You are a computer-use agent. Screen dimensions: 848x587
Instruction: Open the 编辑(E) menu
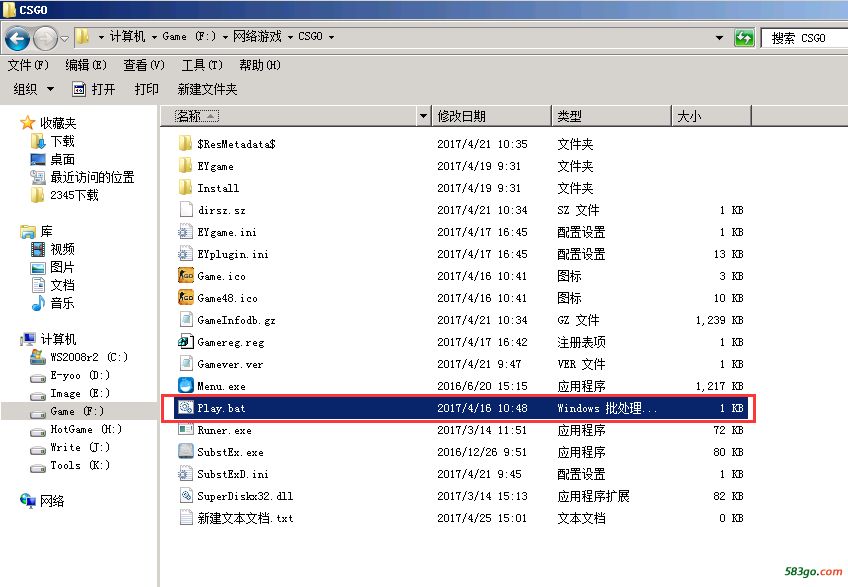86,65
